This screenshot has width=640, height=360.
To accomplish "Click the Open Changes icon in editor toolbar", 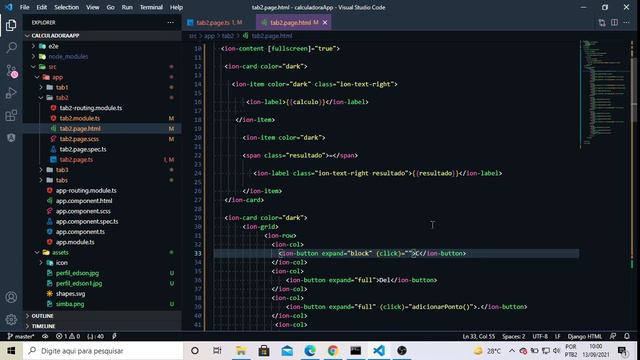I will coord(602,22).
